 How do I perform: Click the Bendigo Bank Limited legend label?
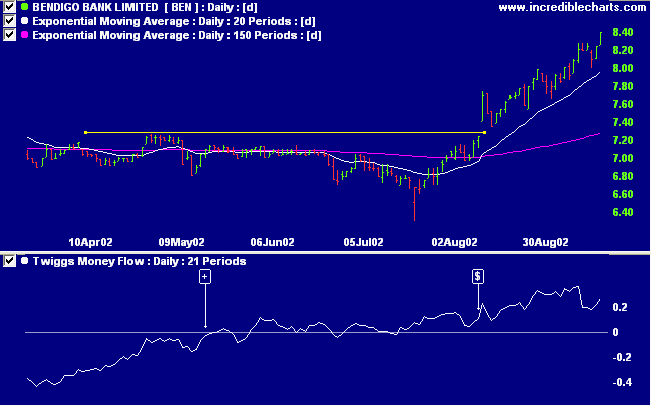coord(145,7)
